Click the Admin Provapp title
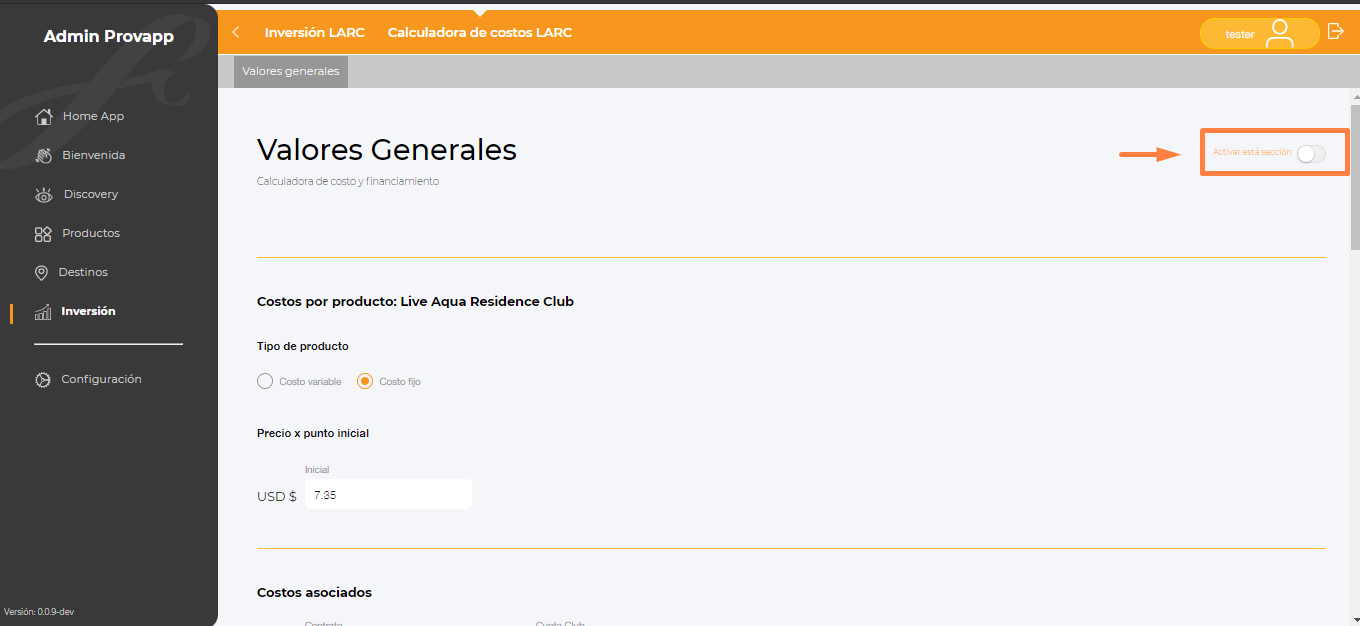 [x=109, y=37]
